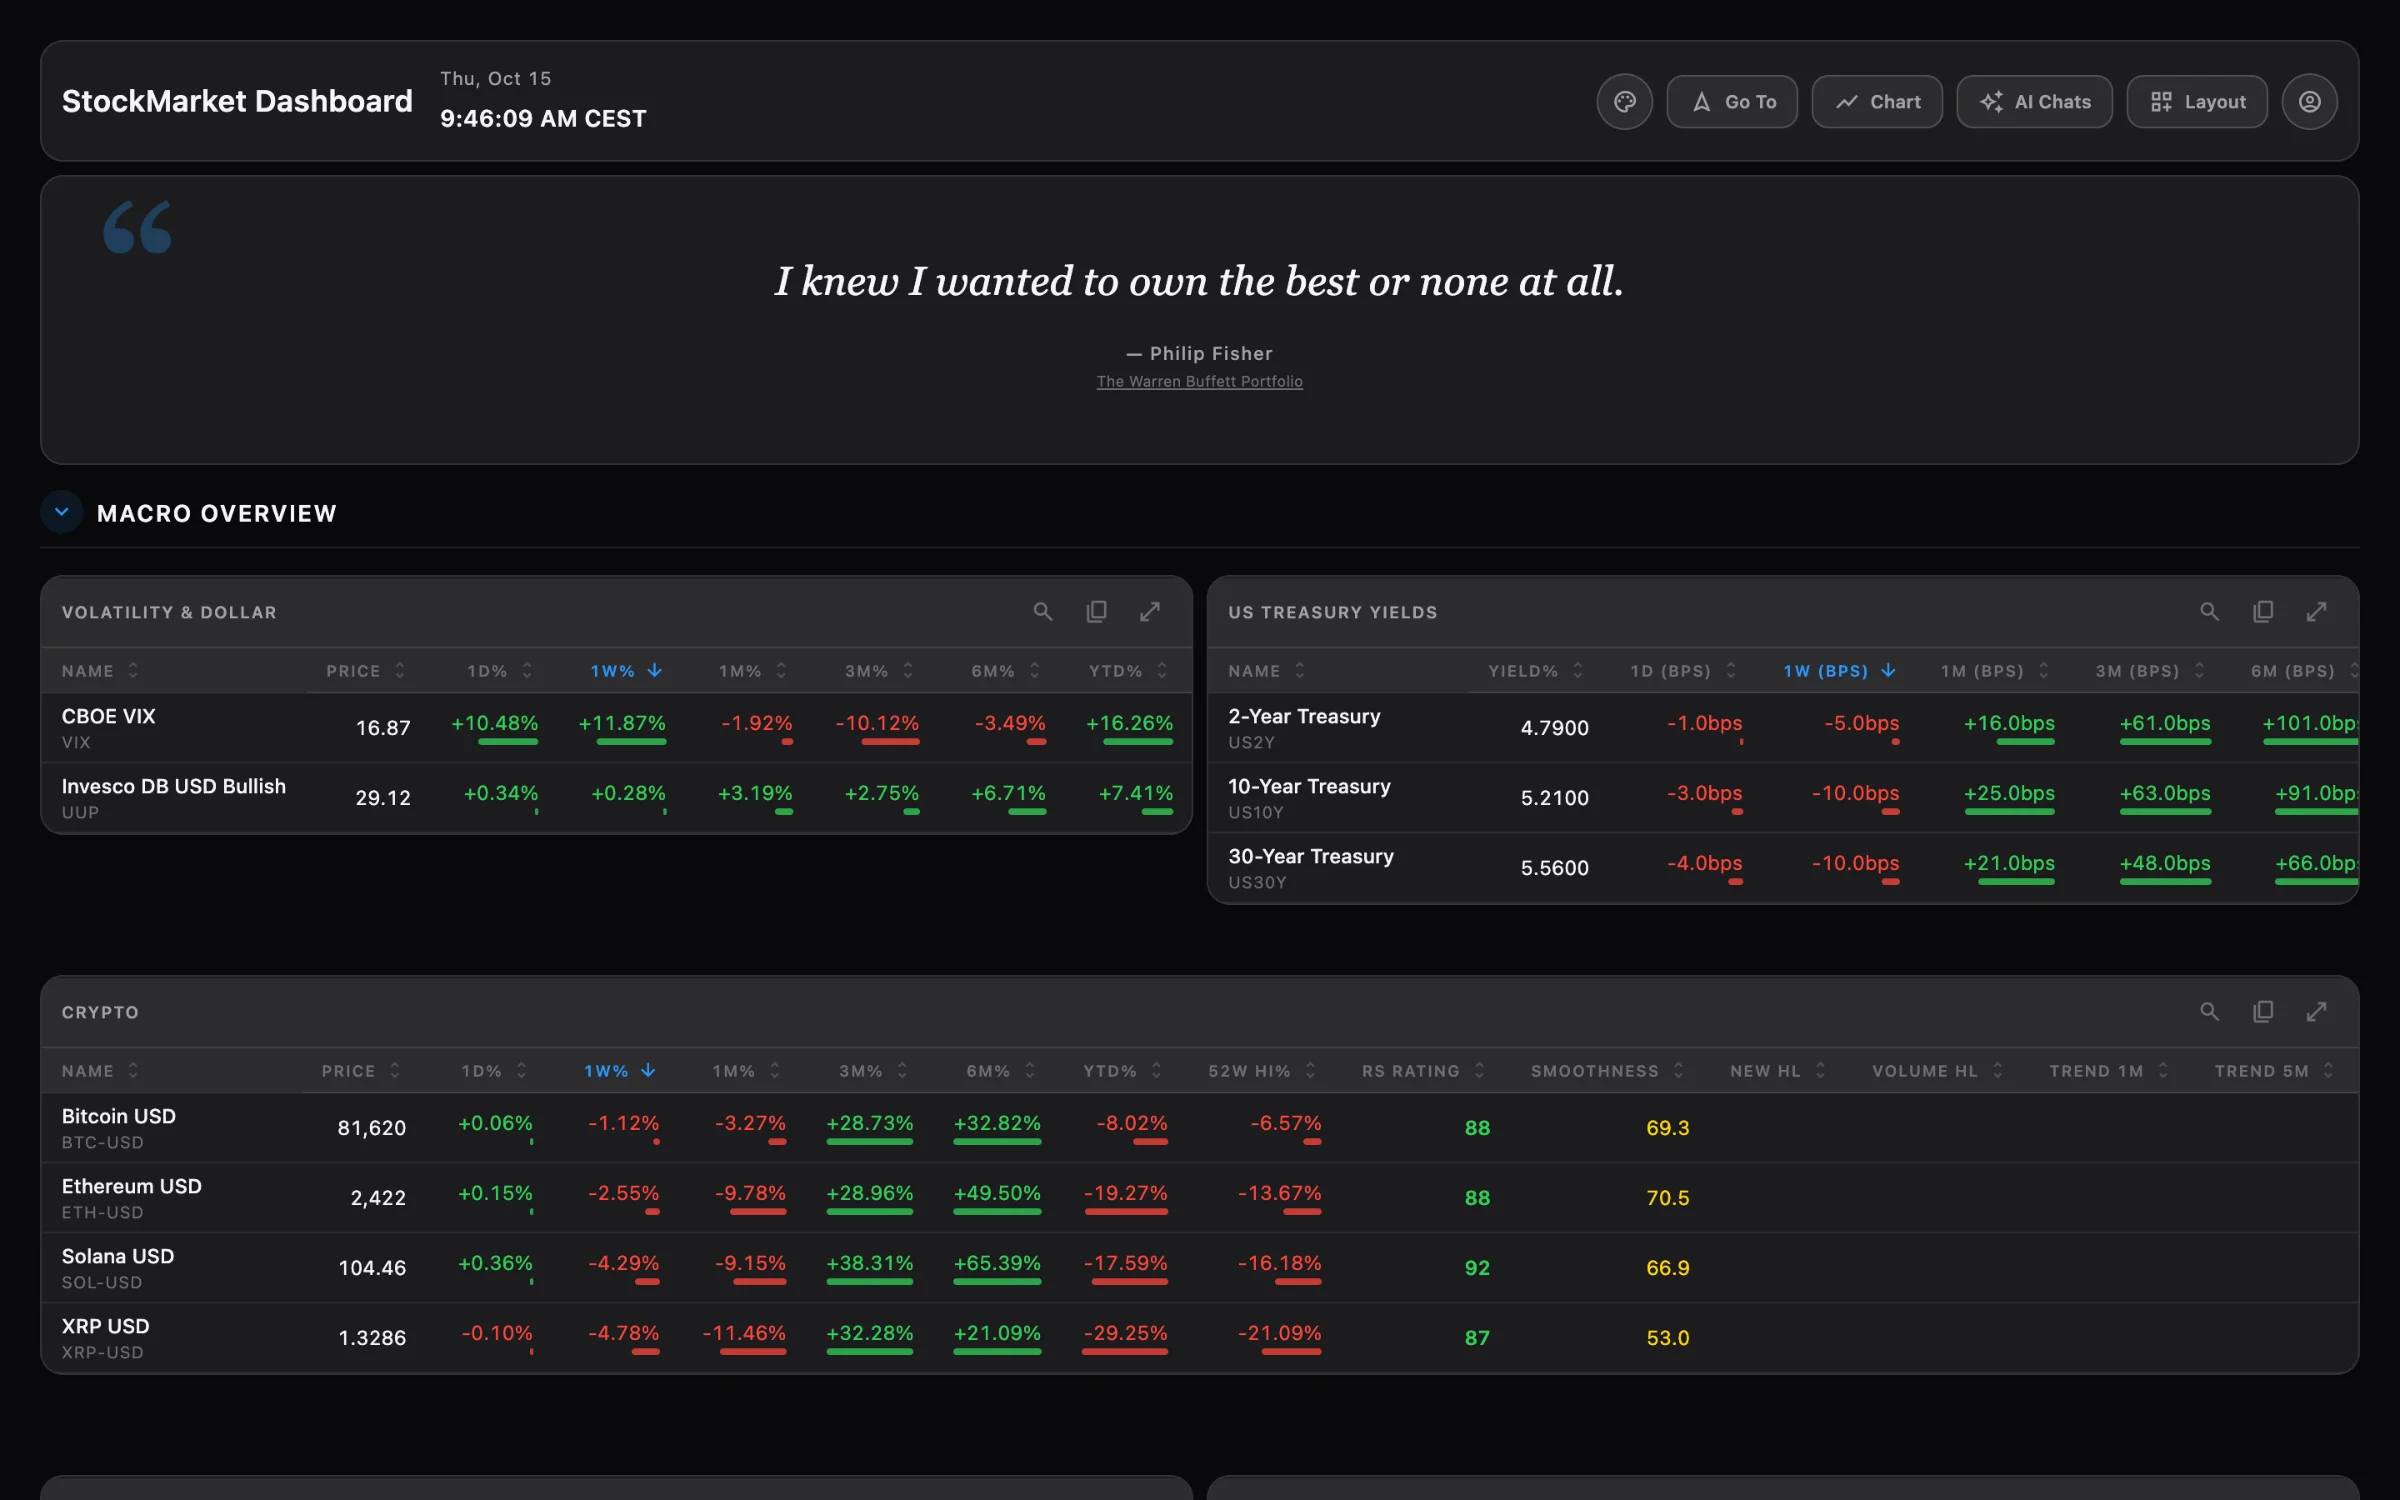
Task: Sort Crypto table by RS Rating
Action: (x=1423, y=1071)
